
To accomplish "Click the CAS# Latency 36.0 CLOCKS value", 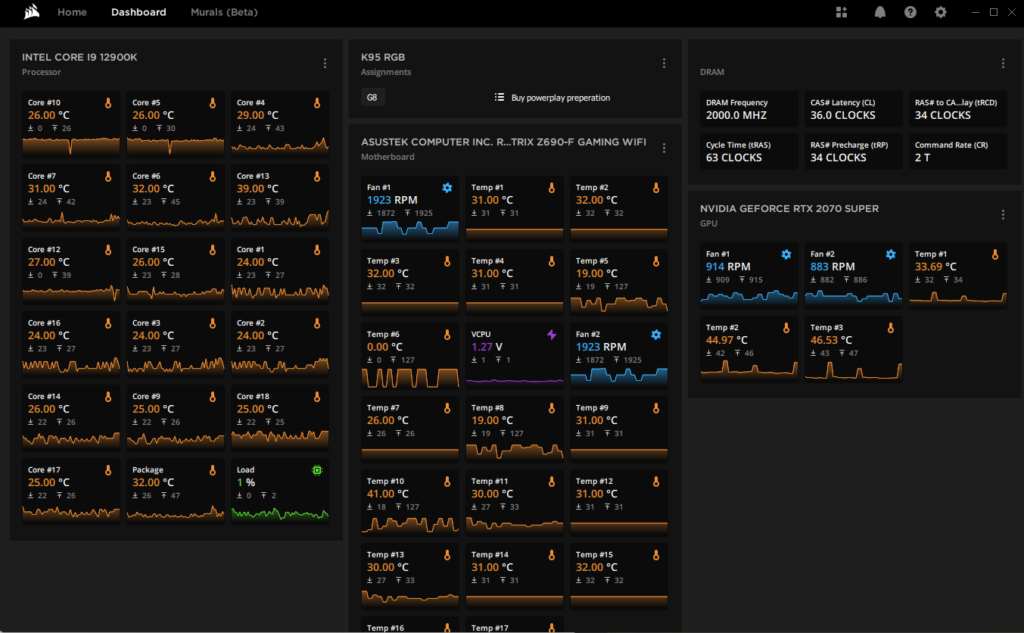I will pyautogui.click(x=842, y=116).
